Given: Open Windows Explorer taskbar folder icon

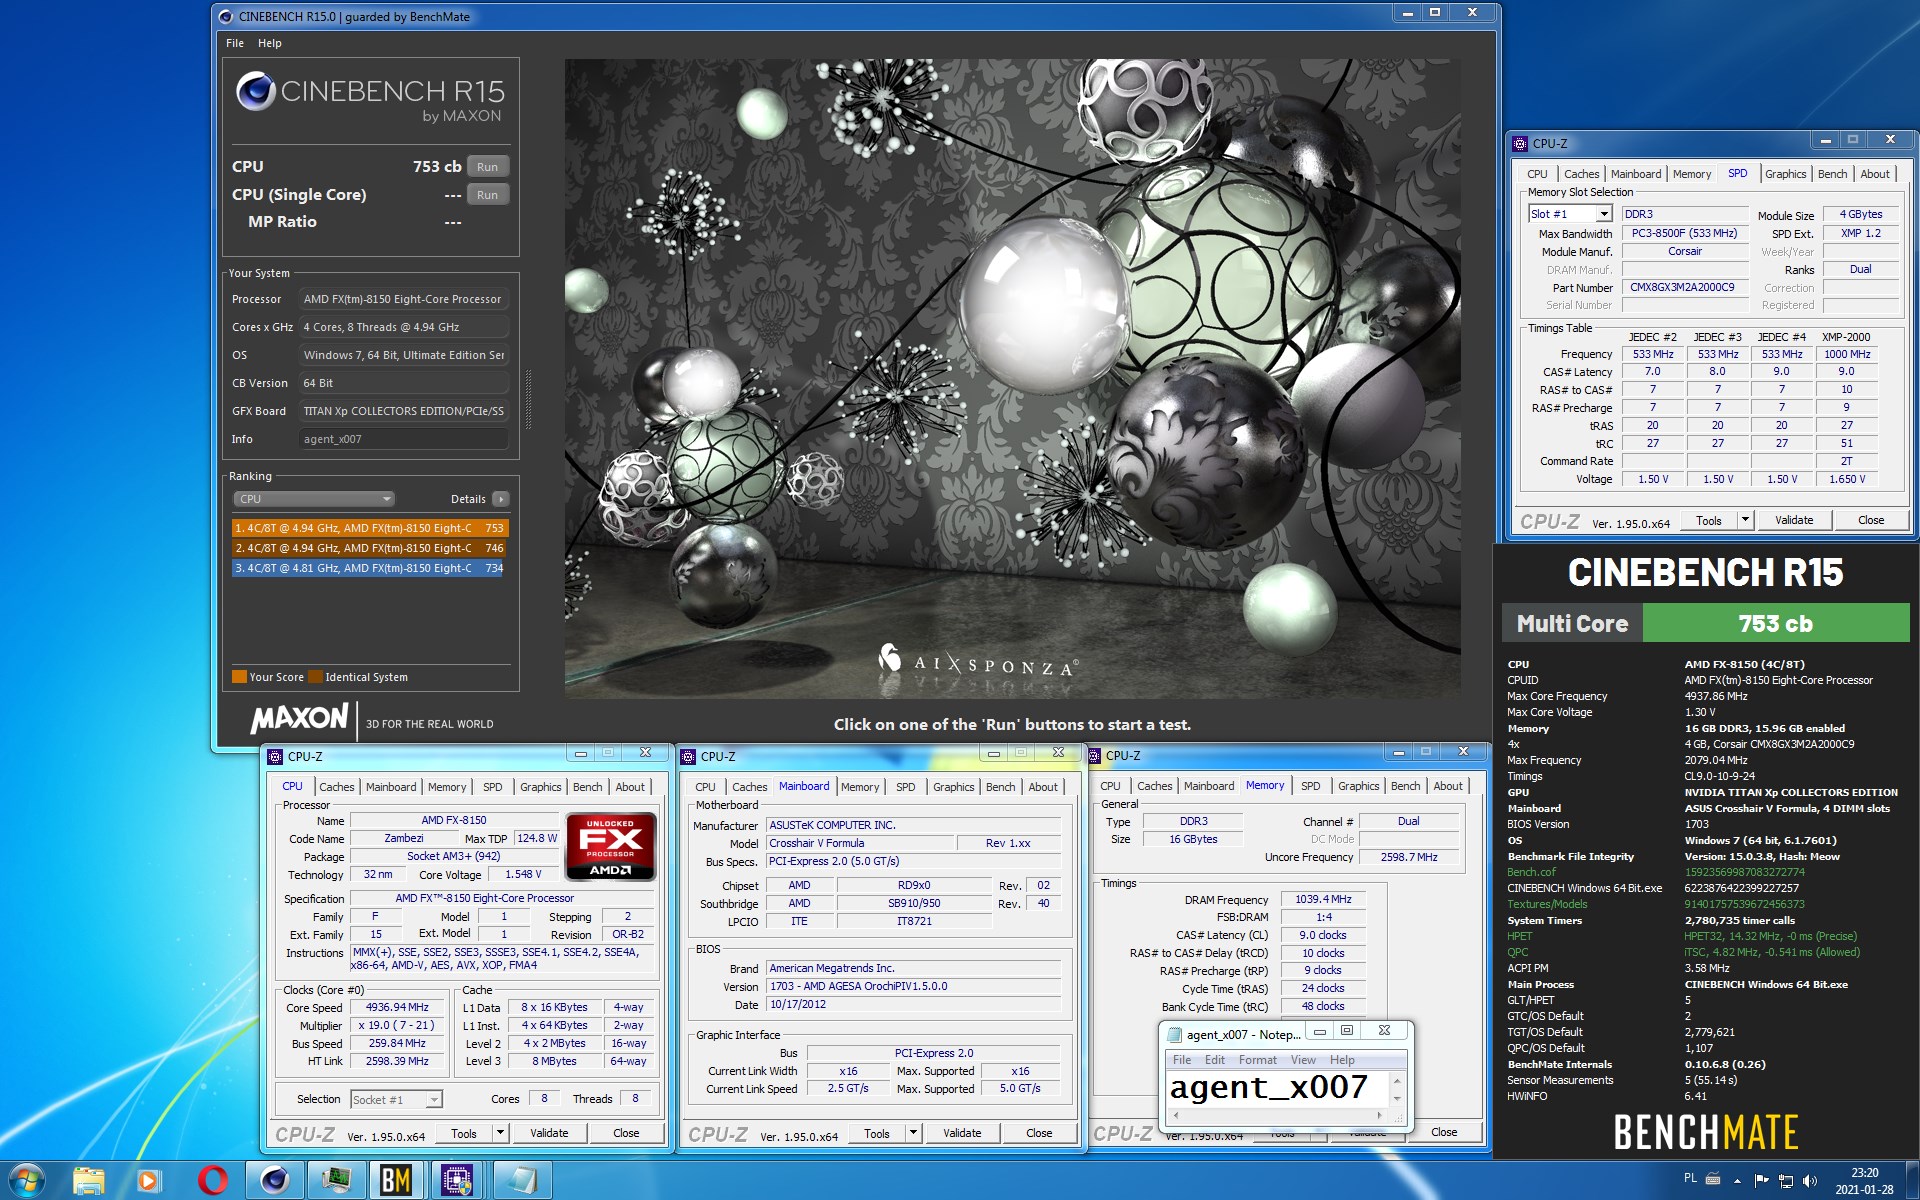Looking at the screenshot, I should click(88, 1181).
